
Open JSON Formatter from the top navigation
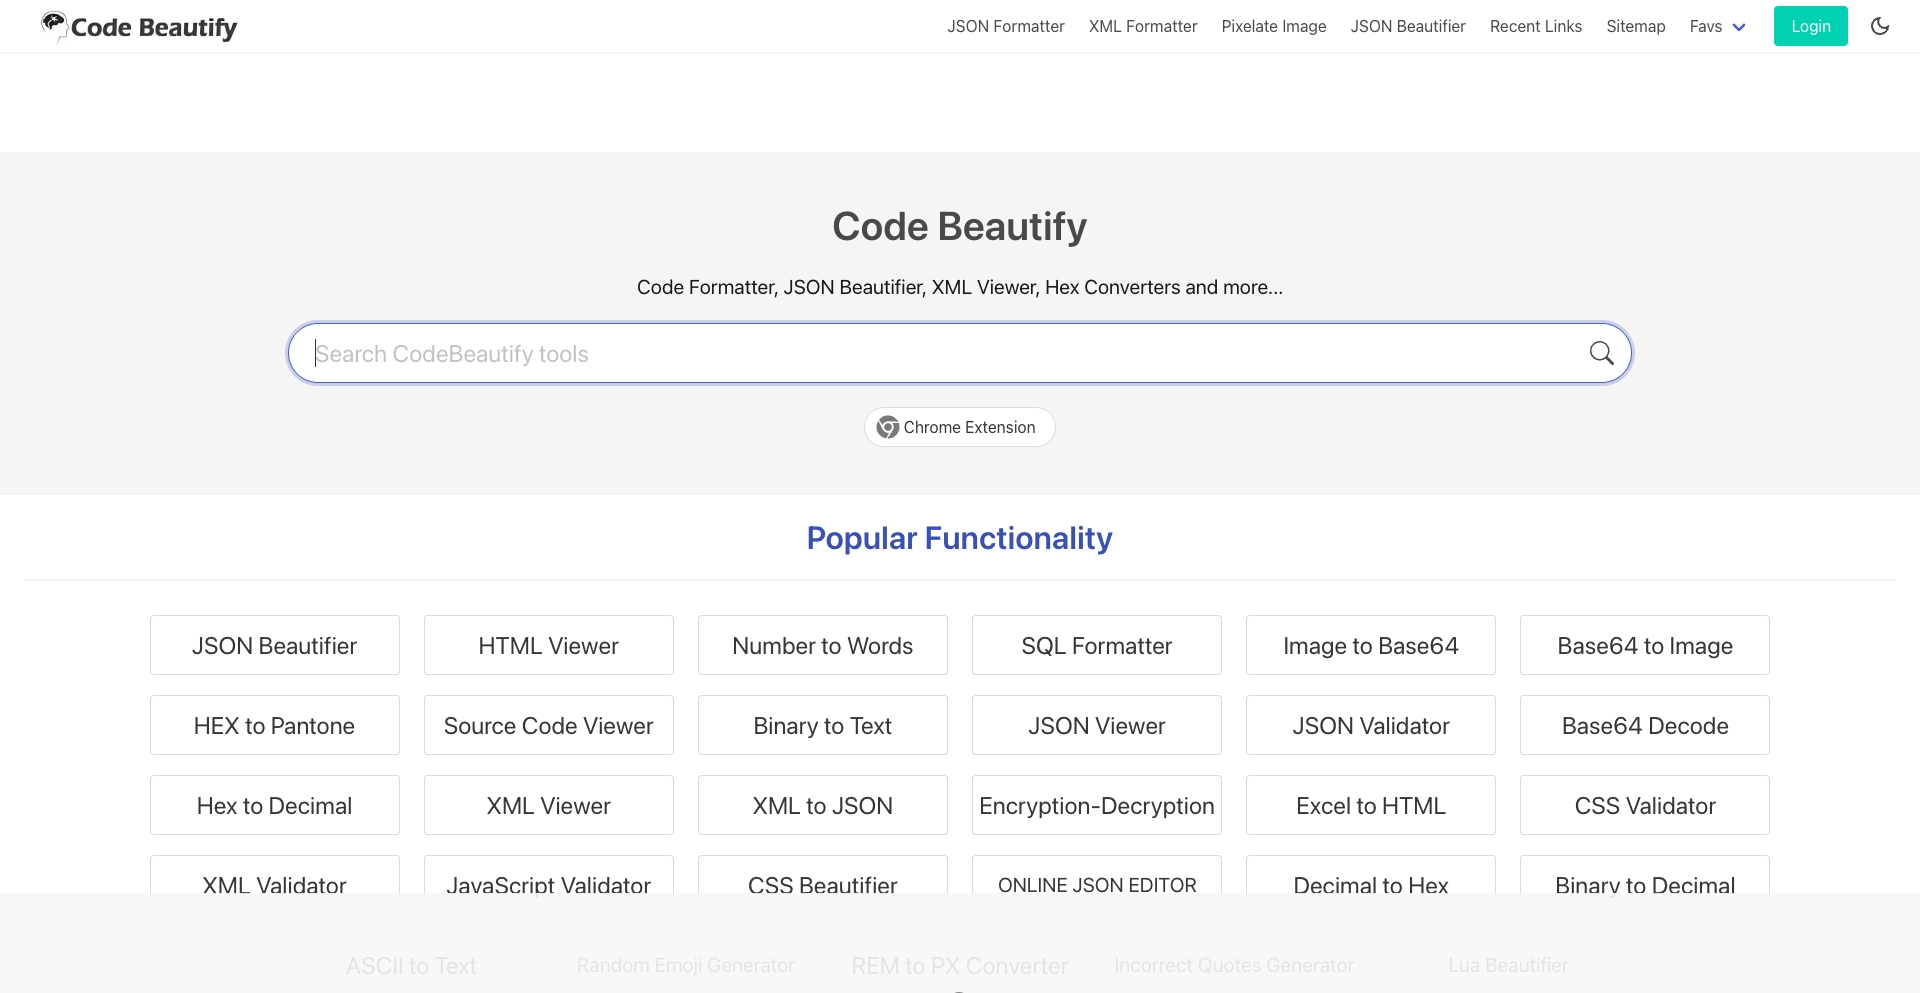coord(1005,26)
